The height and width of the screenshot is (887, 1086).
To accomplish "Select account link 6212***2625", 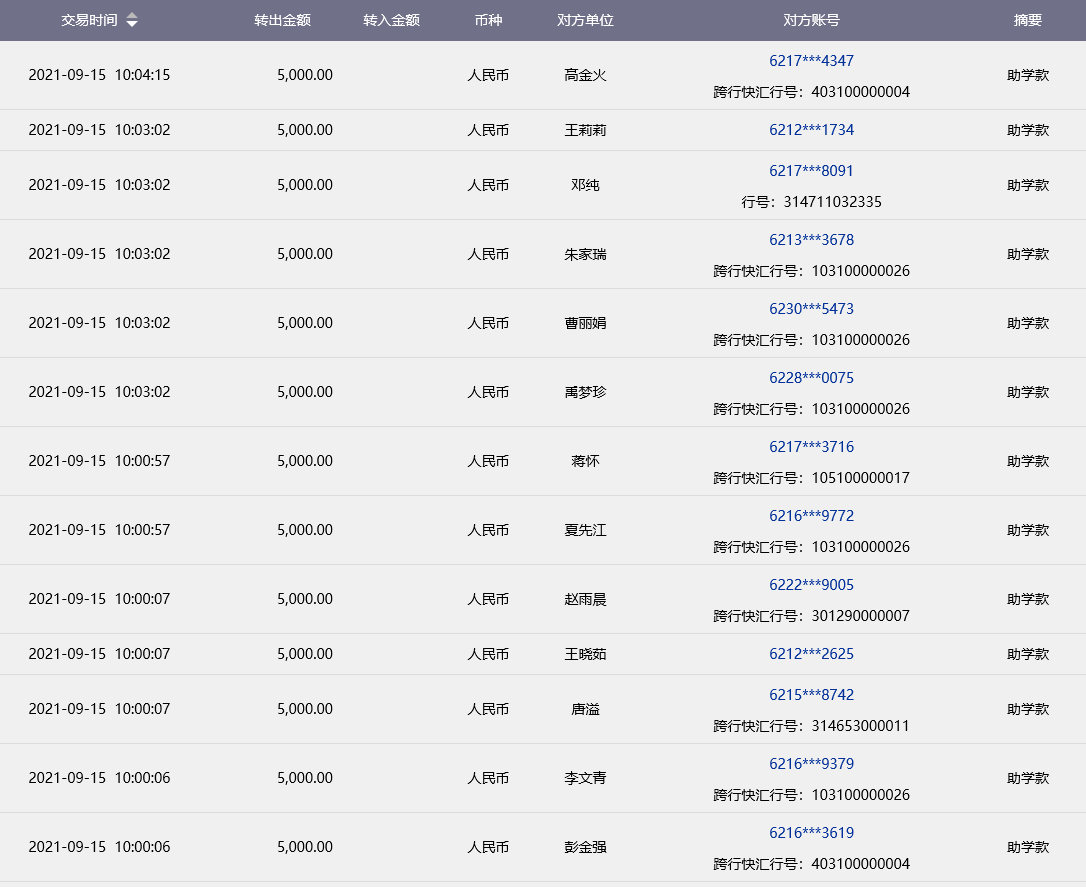I will (x=811, y=654).
